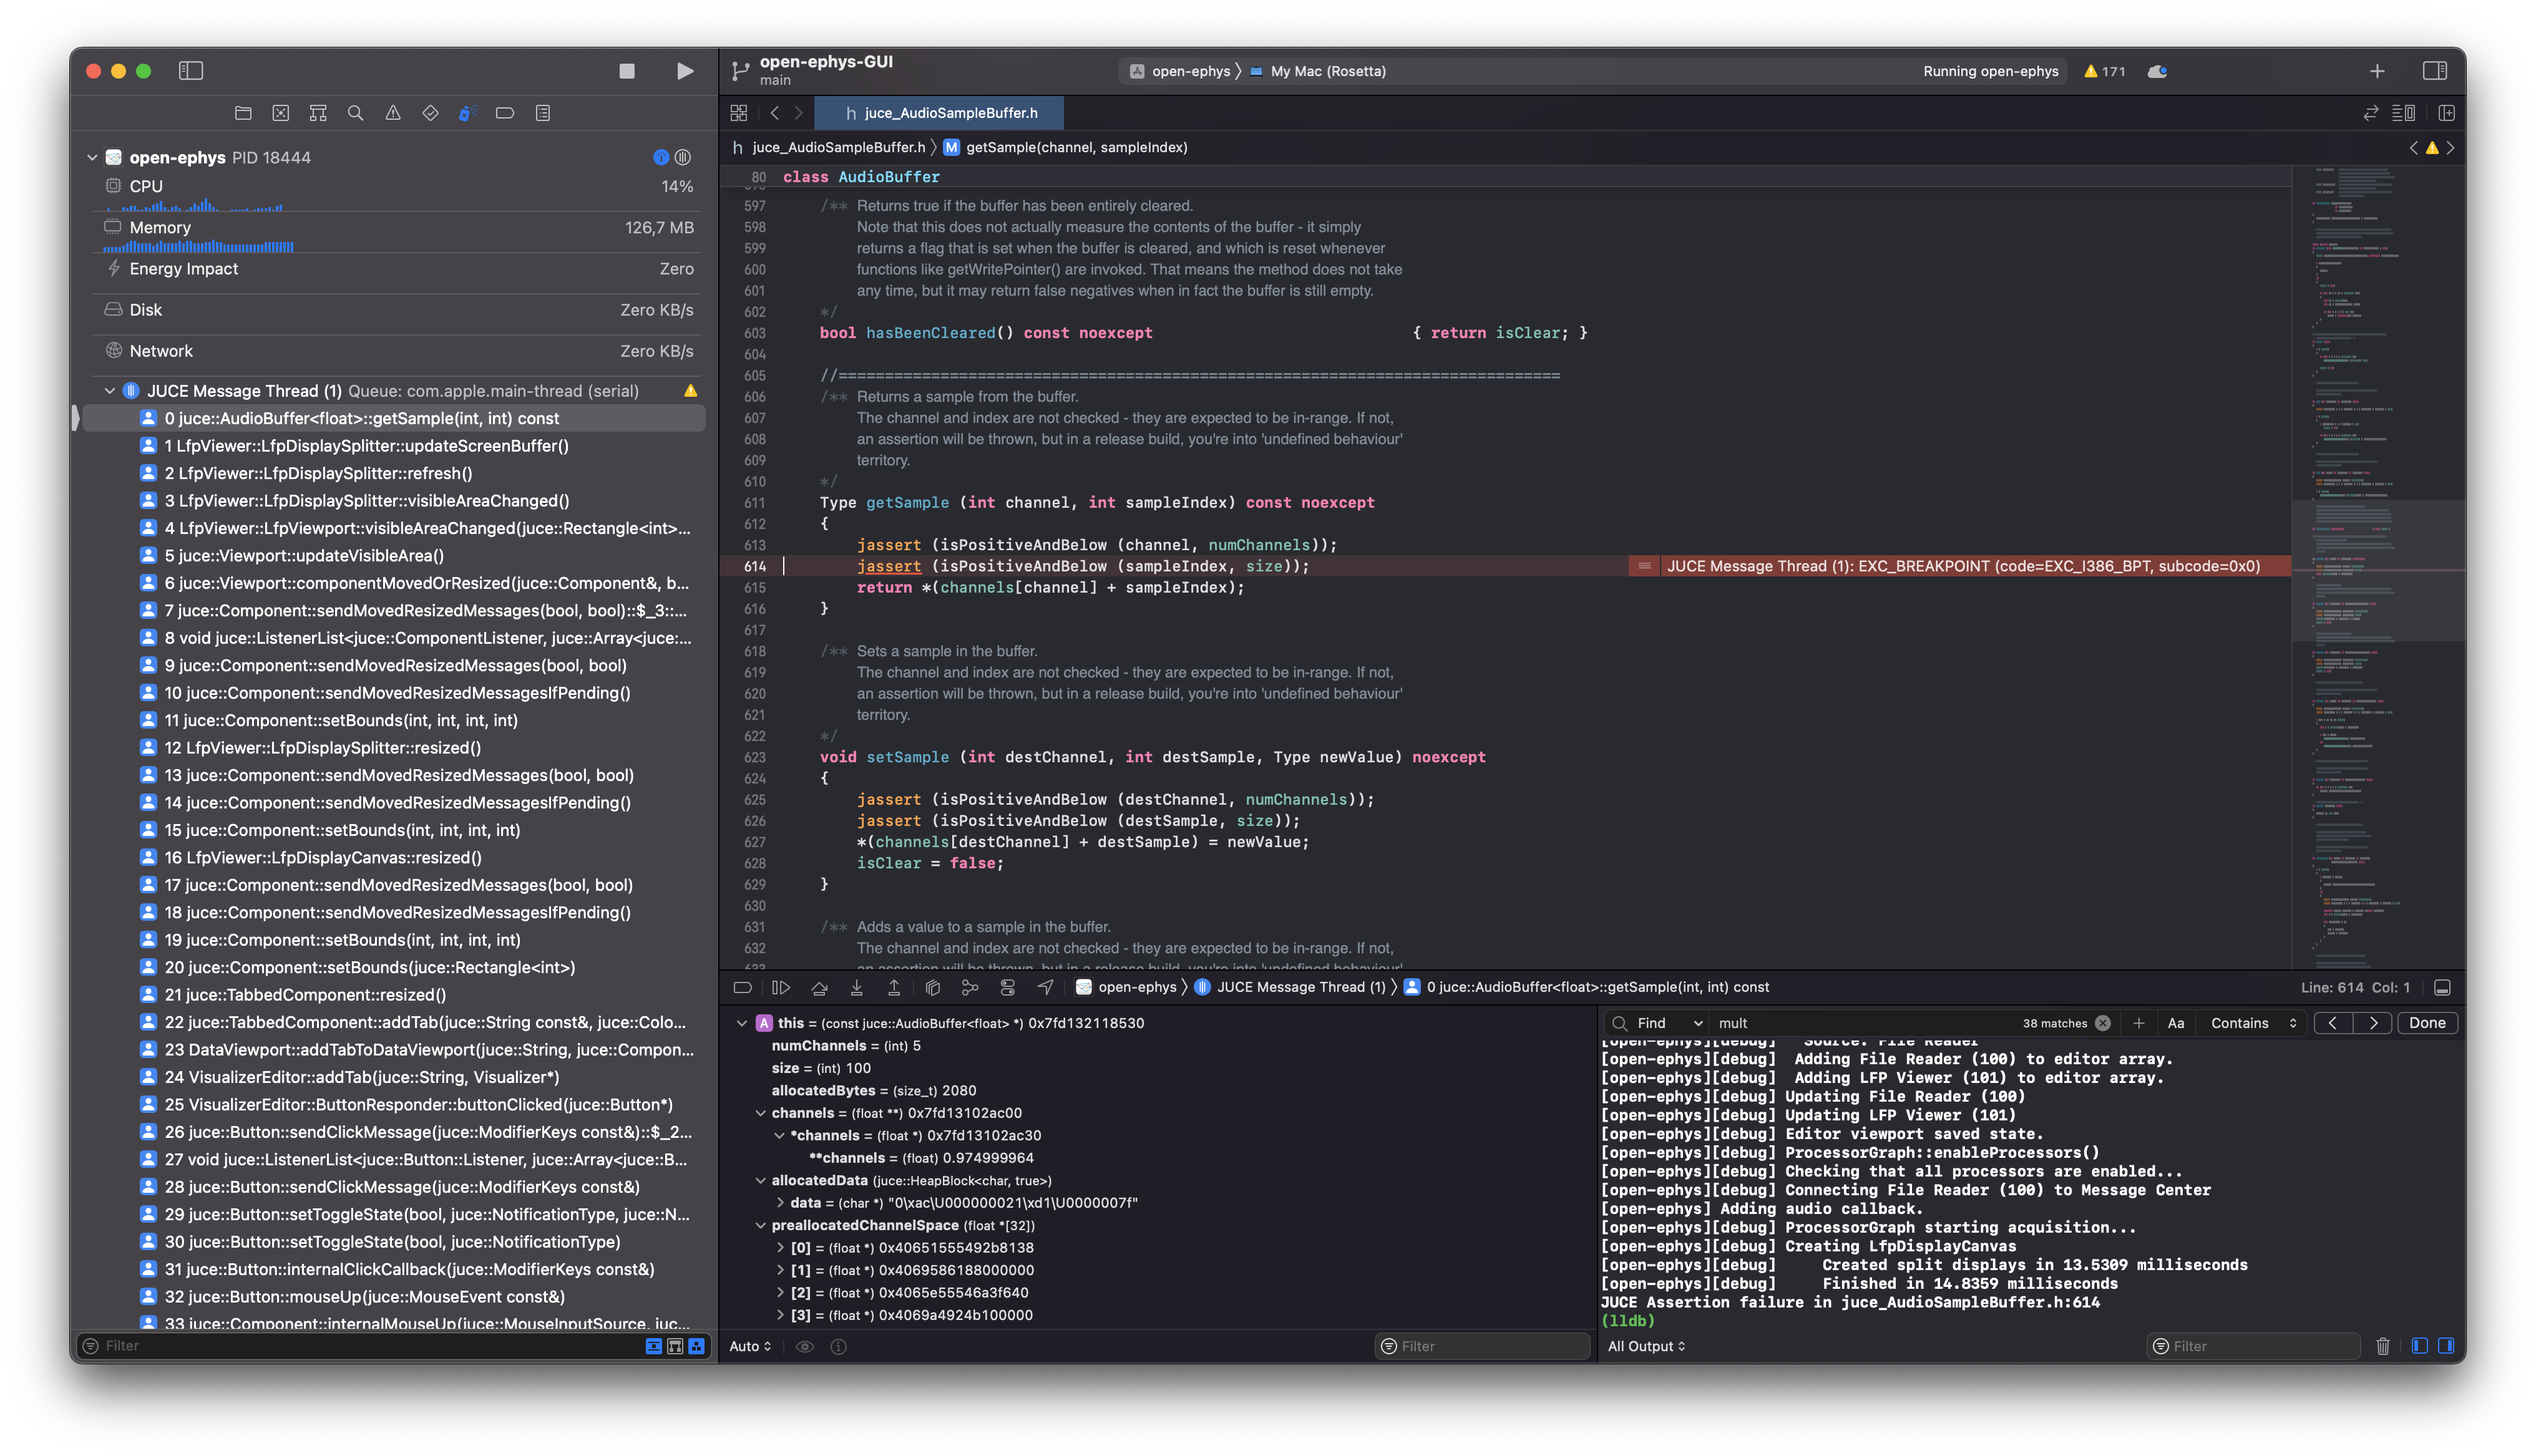Open the Breakpoint navigator icon
Viewport: 2536px width, 1456px height.
point(505,113)
